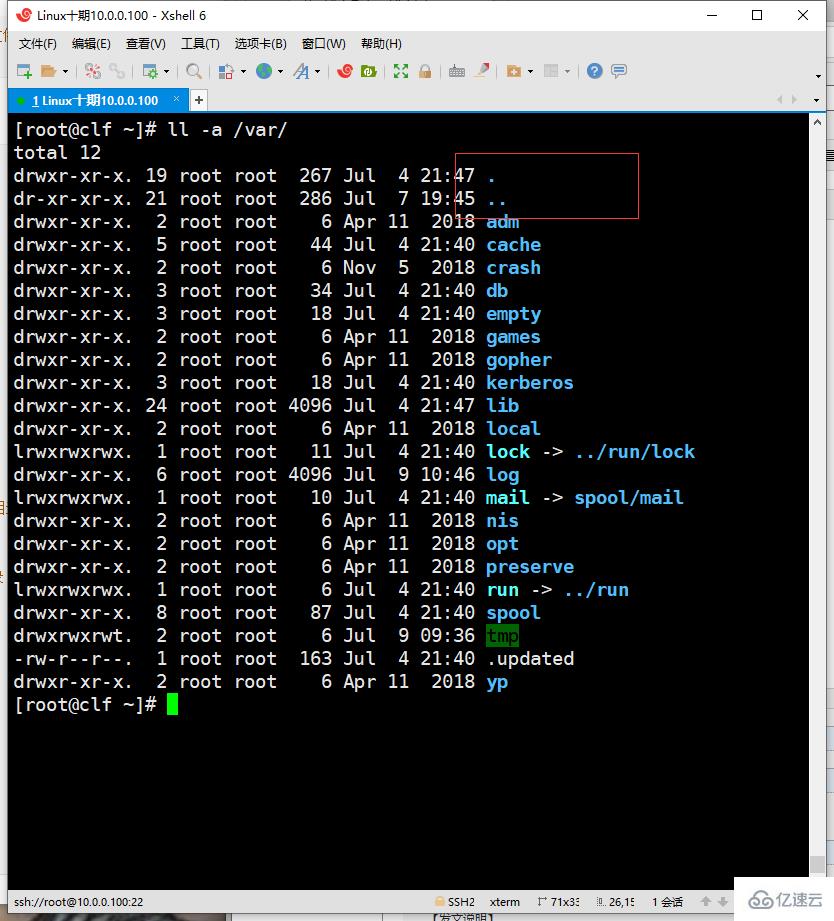Open the font selection dropdown arrow
834x921 pixels.
click(316, 70)
